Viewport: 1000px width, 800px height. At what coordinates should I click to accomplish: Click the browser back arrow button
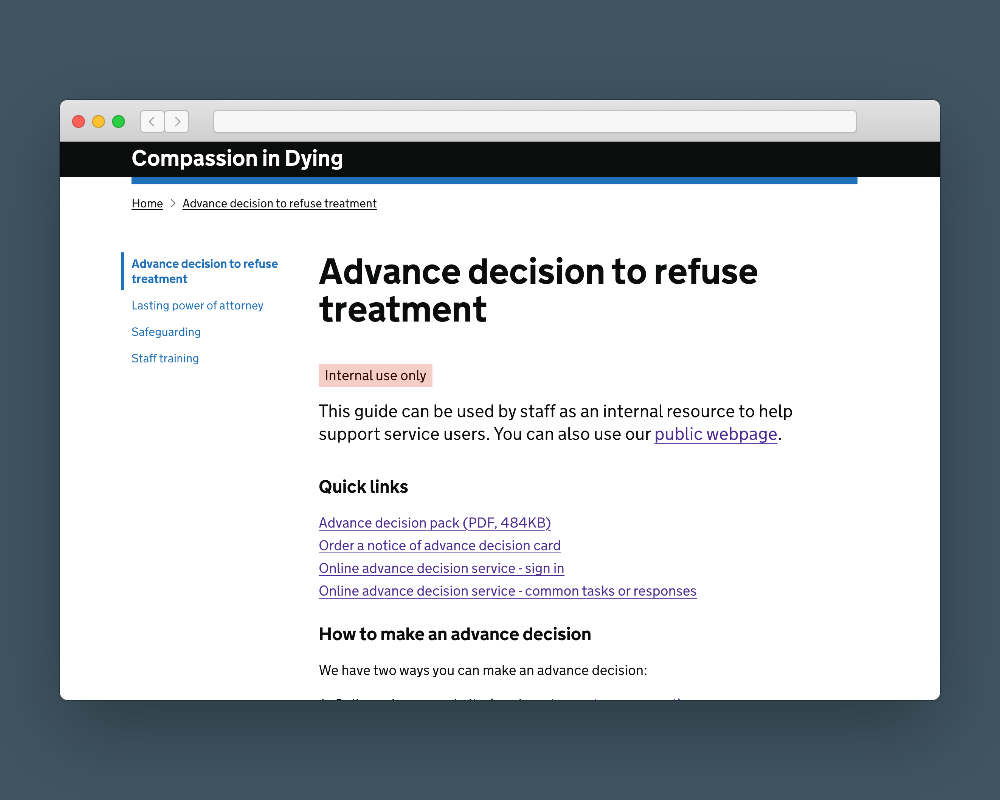(x=152, y=122)
